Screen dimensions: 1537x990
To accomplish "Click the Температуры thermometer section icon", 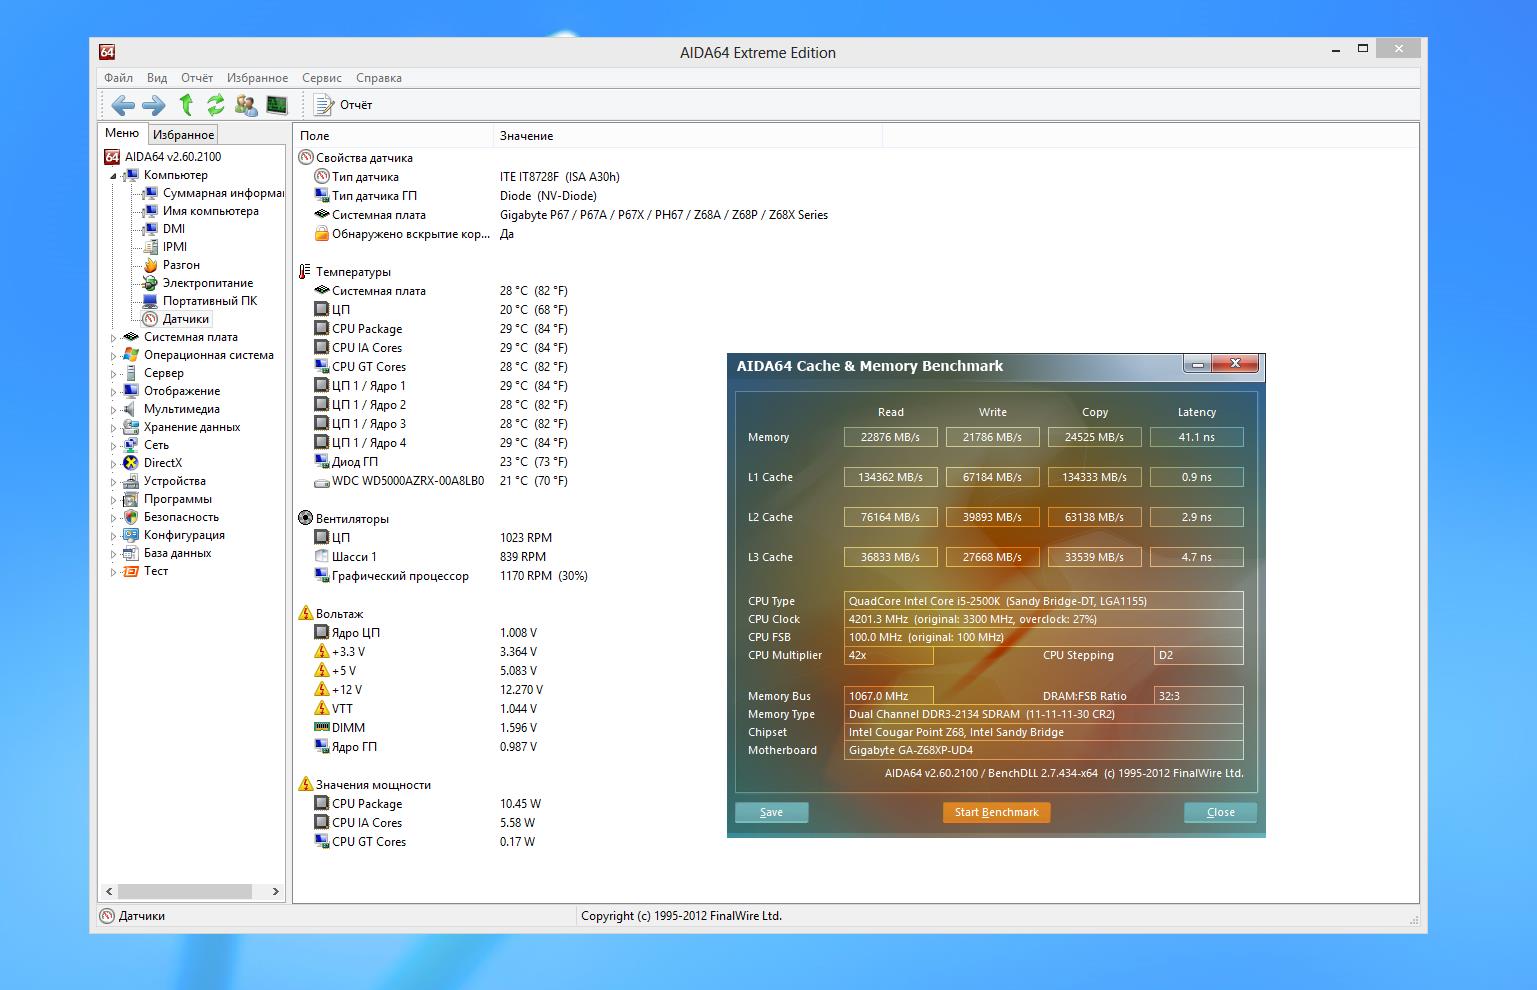I will [x=306, y=271].
